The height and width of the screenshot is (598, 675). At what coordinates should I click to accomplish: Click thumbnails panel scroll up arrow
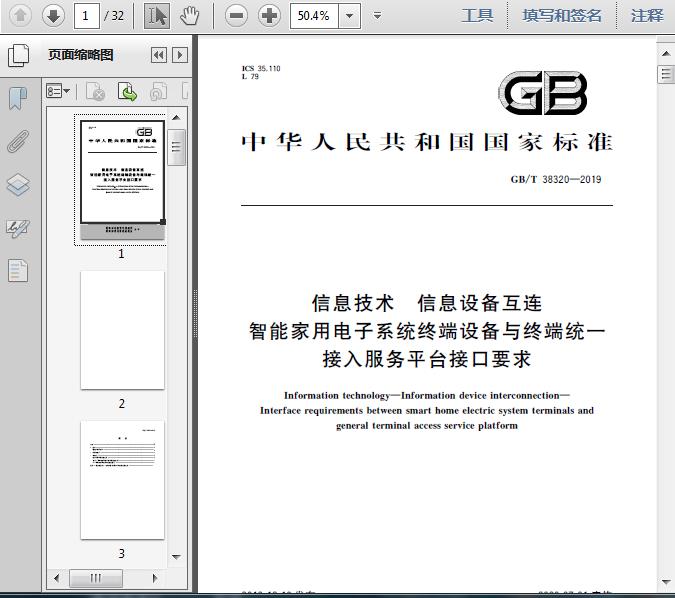click(x=176, y=118)
